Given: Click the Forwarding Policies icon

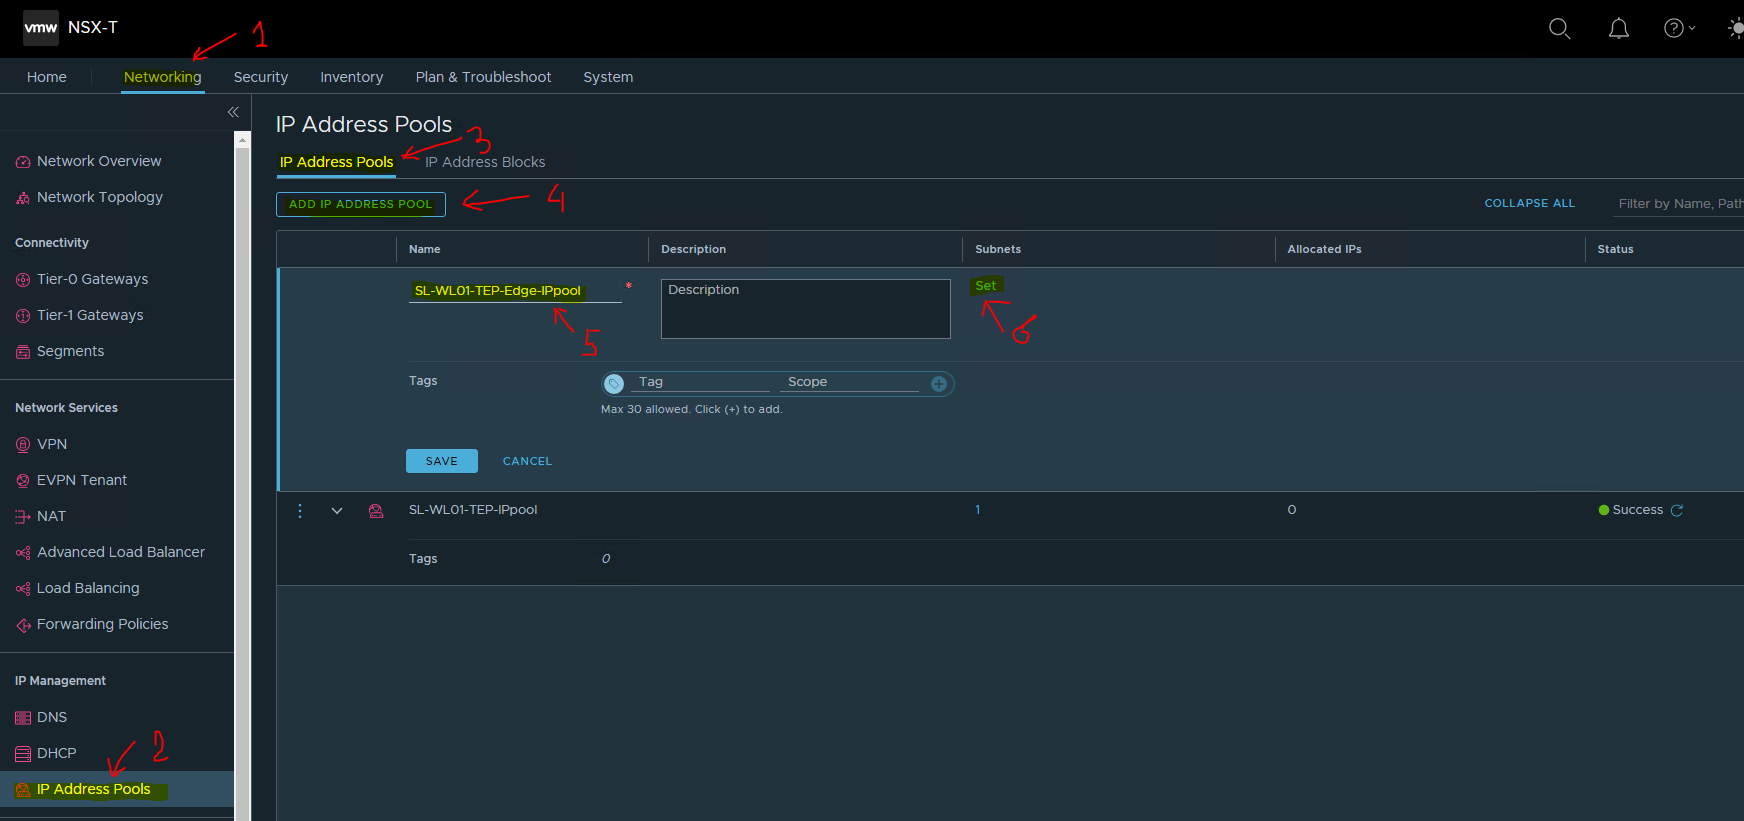Looking at the screenshot, I should click(x=23, y=625).
